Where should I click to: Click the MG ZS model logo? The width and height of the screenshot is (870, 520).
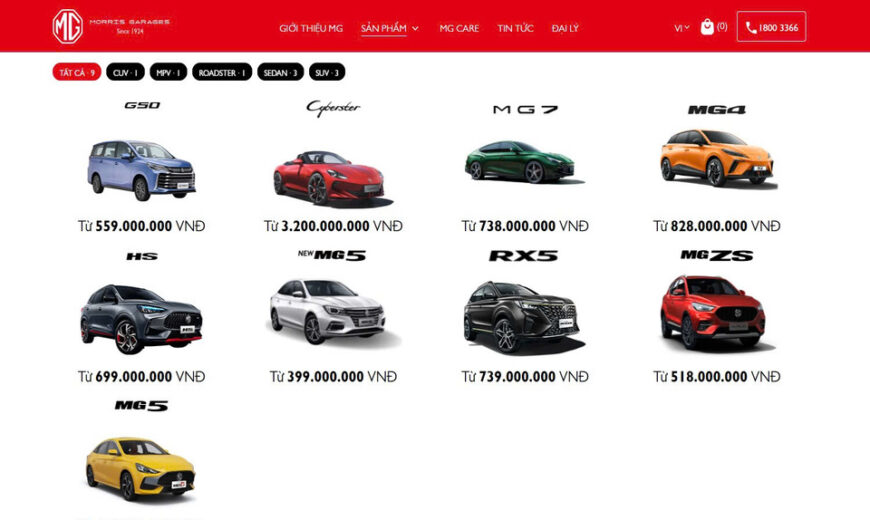click(x=716, y=256)
